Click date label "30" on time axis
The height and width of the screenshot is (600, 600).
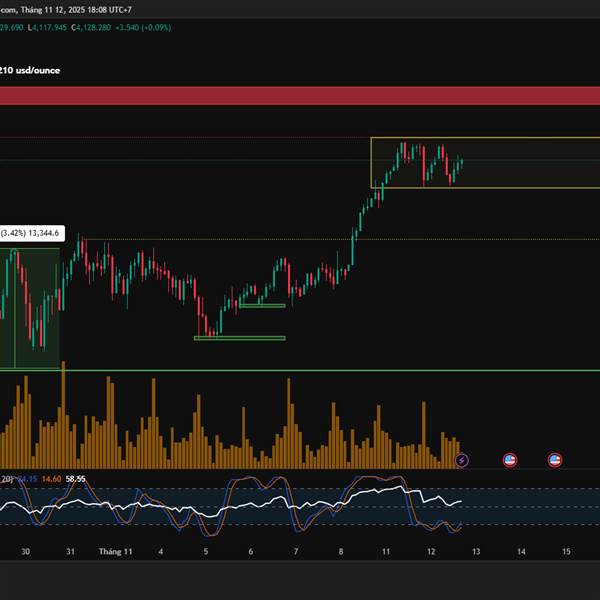[25, 551]
